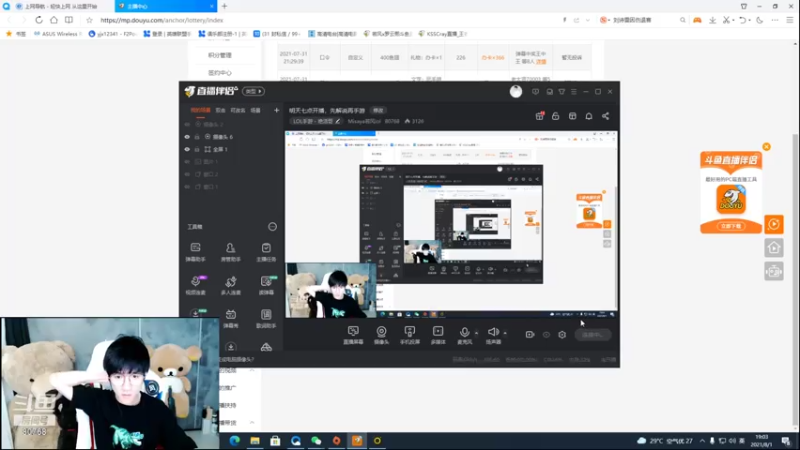Click orange play button on right sidebar

point(774,224)
